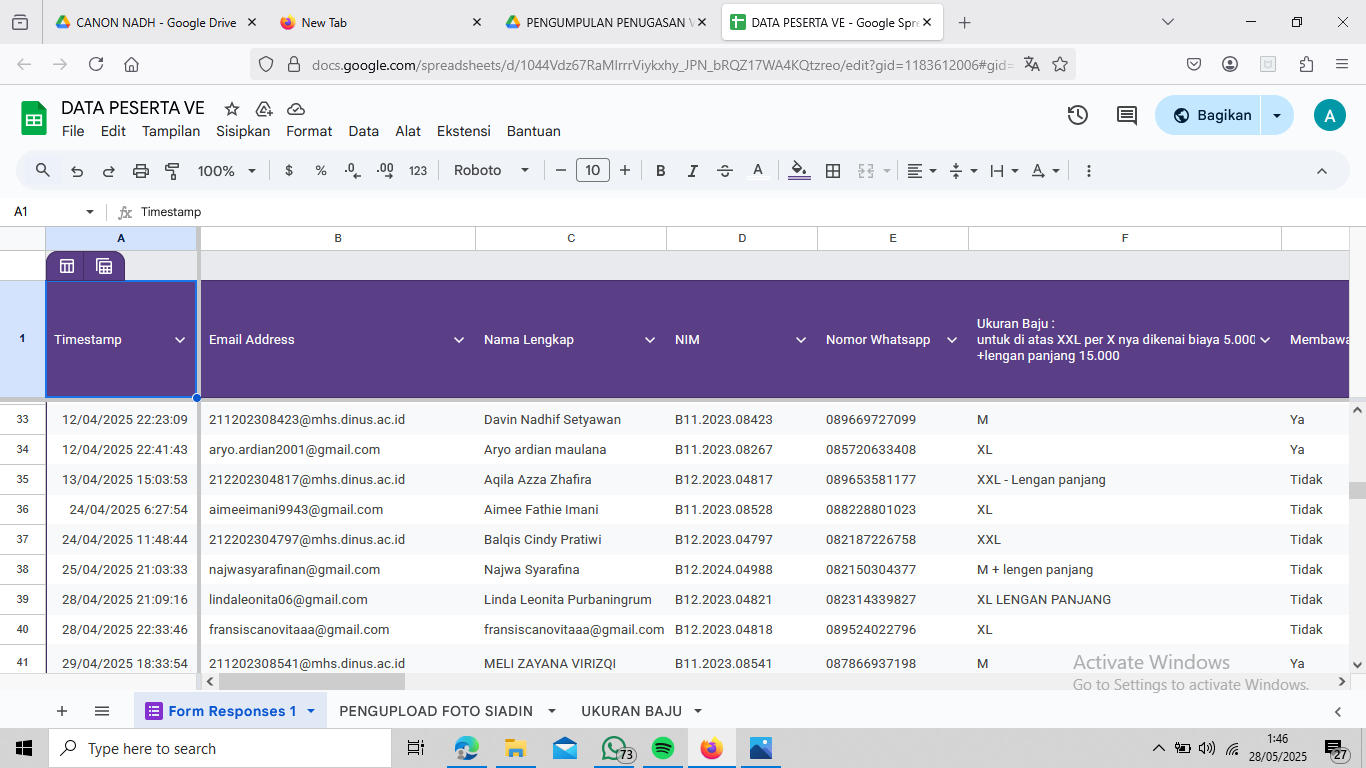Viewport: 1366px width, 768px height.
Task: Open the more toolbar options menu
Action: tap(1089, 171)
